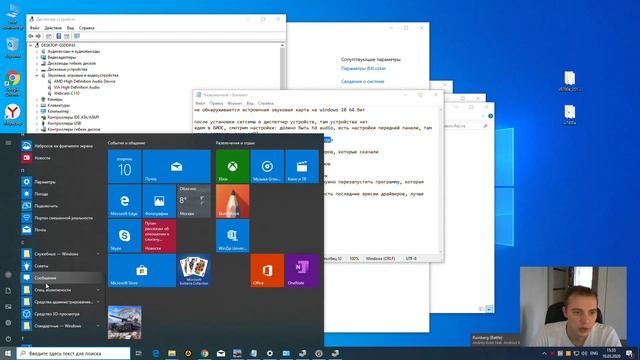Open Подключить (Connect) app
Screen dimensions: 640x360
tap(61, 206)
